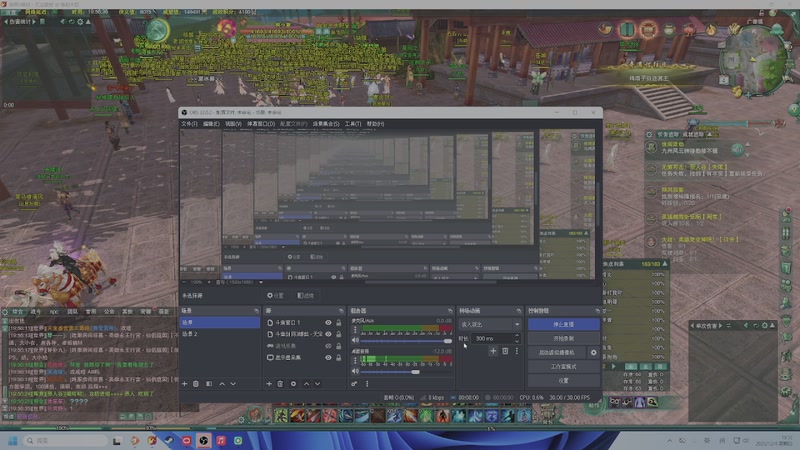Add a new scene transition
The image size is (800, 450).
coord(493,351)
